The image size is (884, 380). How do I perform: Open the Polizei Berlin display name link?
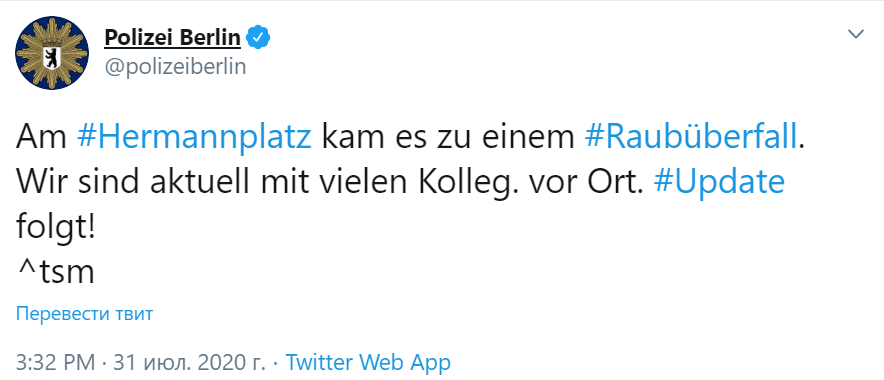173,38
